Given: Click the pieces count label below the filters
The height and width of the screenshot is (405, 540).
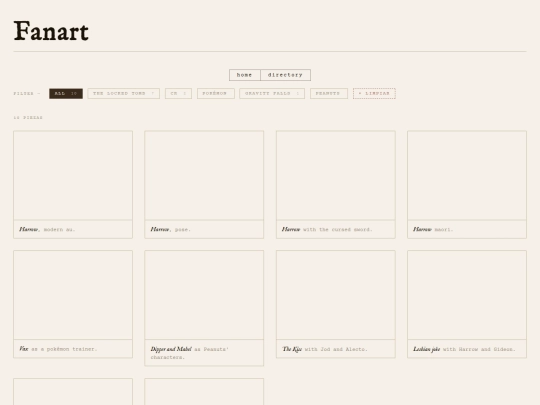Looking at the screenshot, I should pyautogui.click(x=28, y=118).
